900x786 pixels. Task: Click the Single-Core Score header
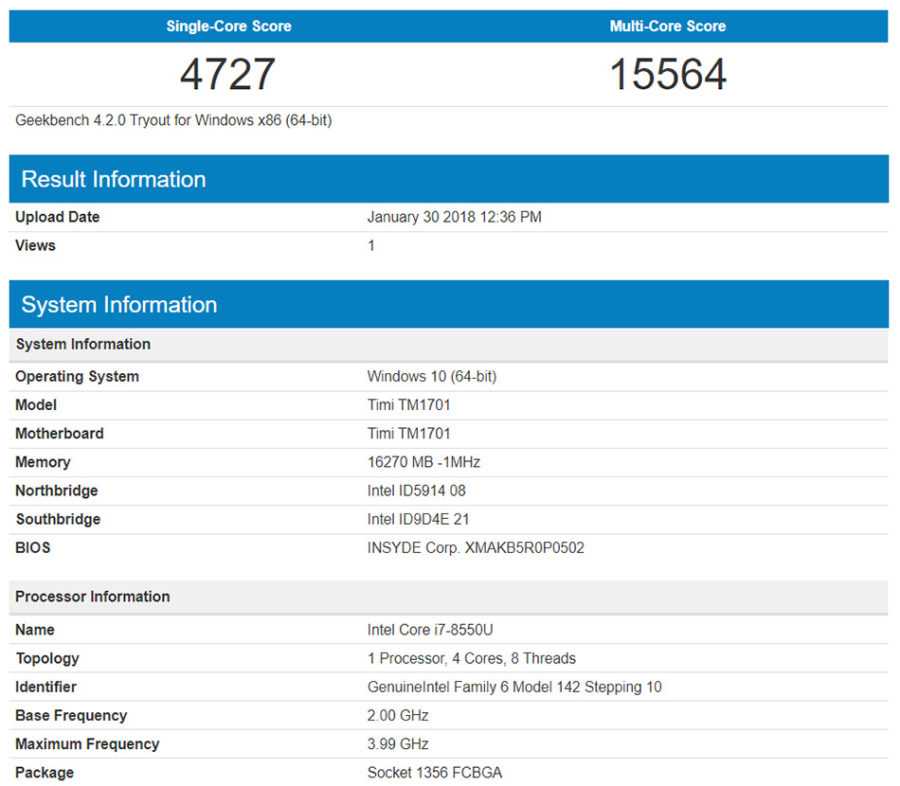click(x=228, y=26)
